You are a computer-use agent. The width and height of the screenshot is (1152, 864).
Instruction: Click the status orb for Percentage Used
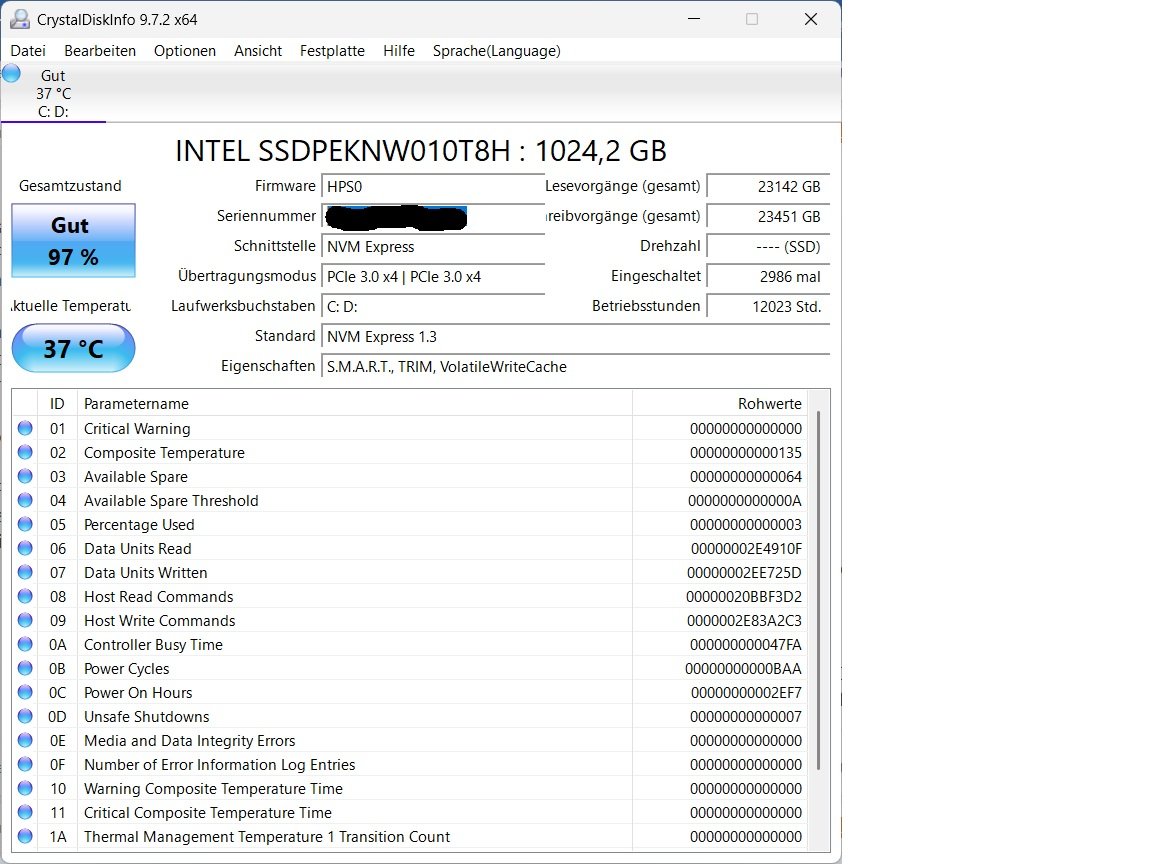tap(25, 524)
